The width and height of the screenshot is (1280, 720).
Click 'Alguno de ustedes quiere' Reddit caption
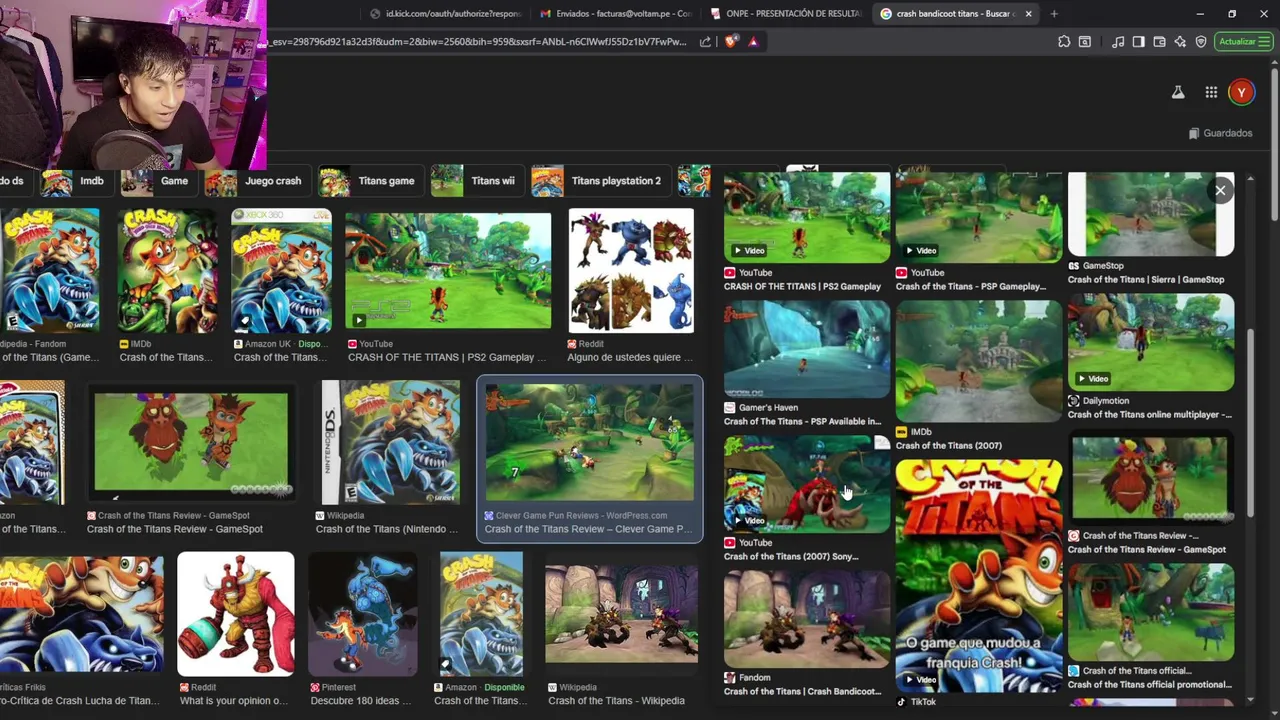pyautogui.click(x=630, y=357)
